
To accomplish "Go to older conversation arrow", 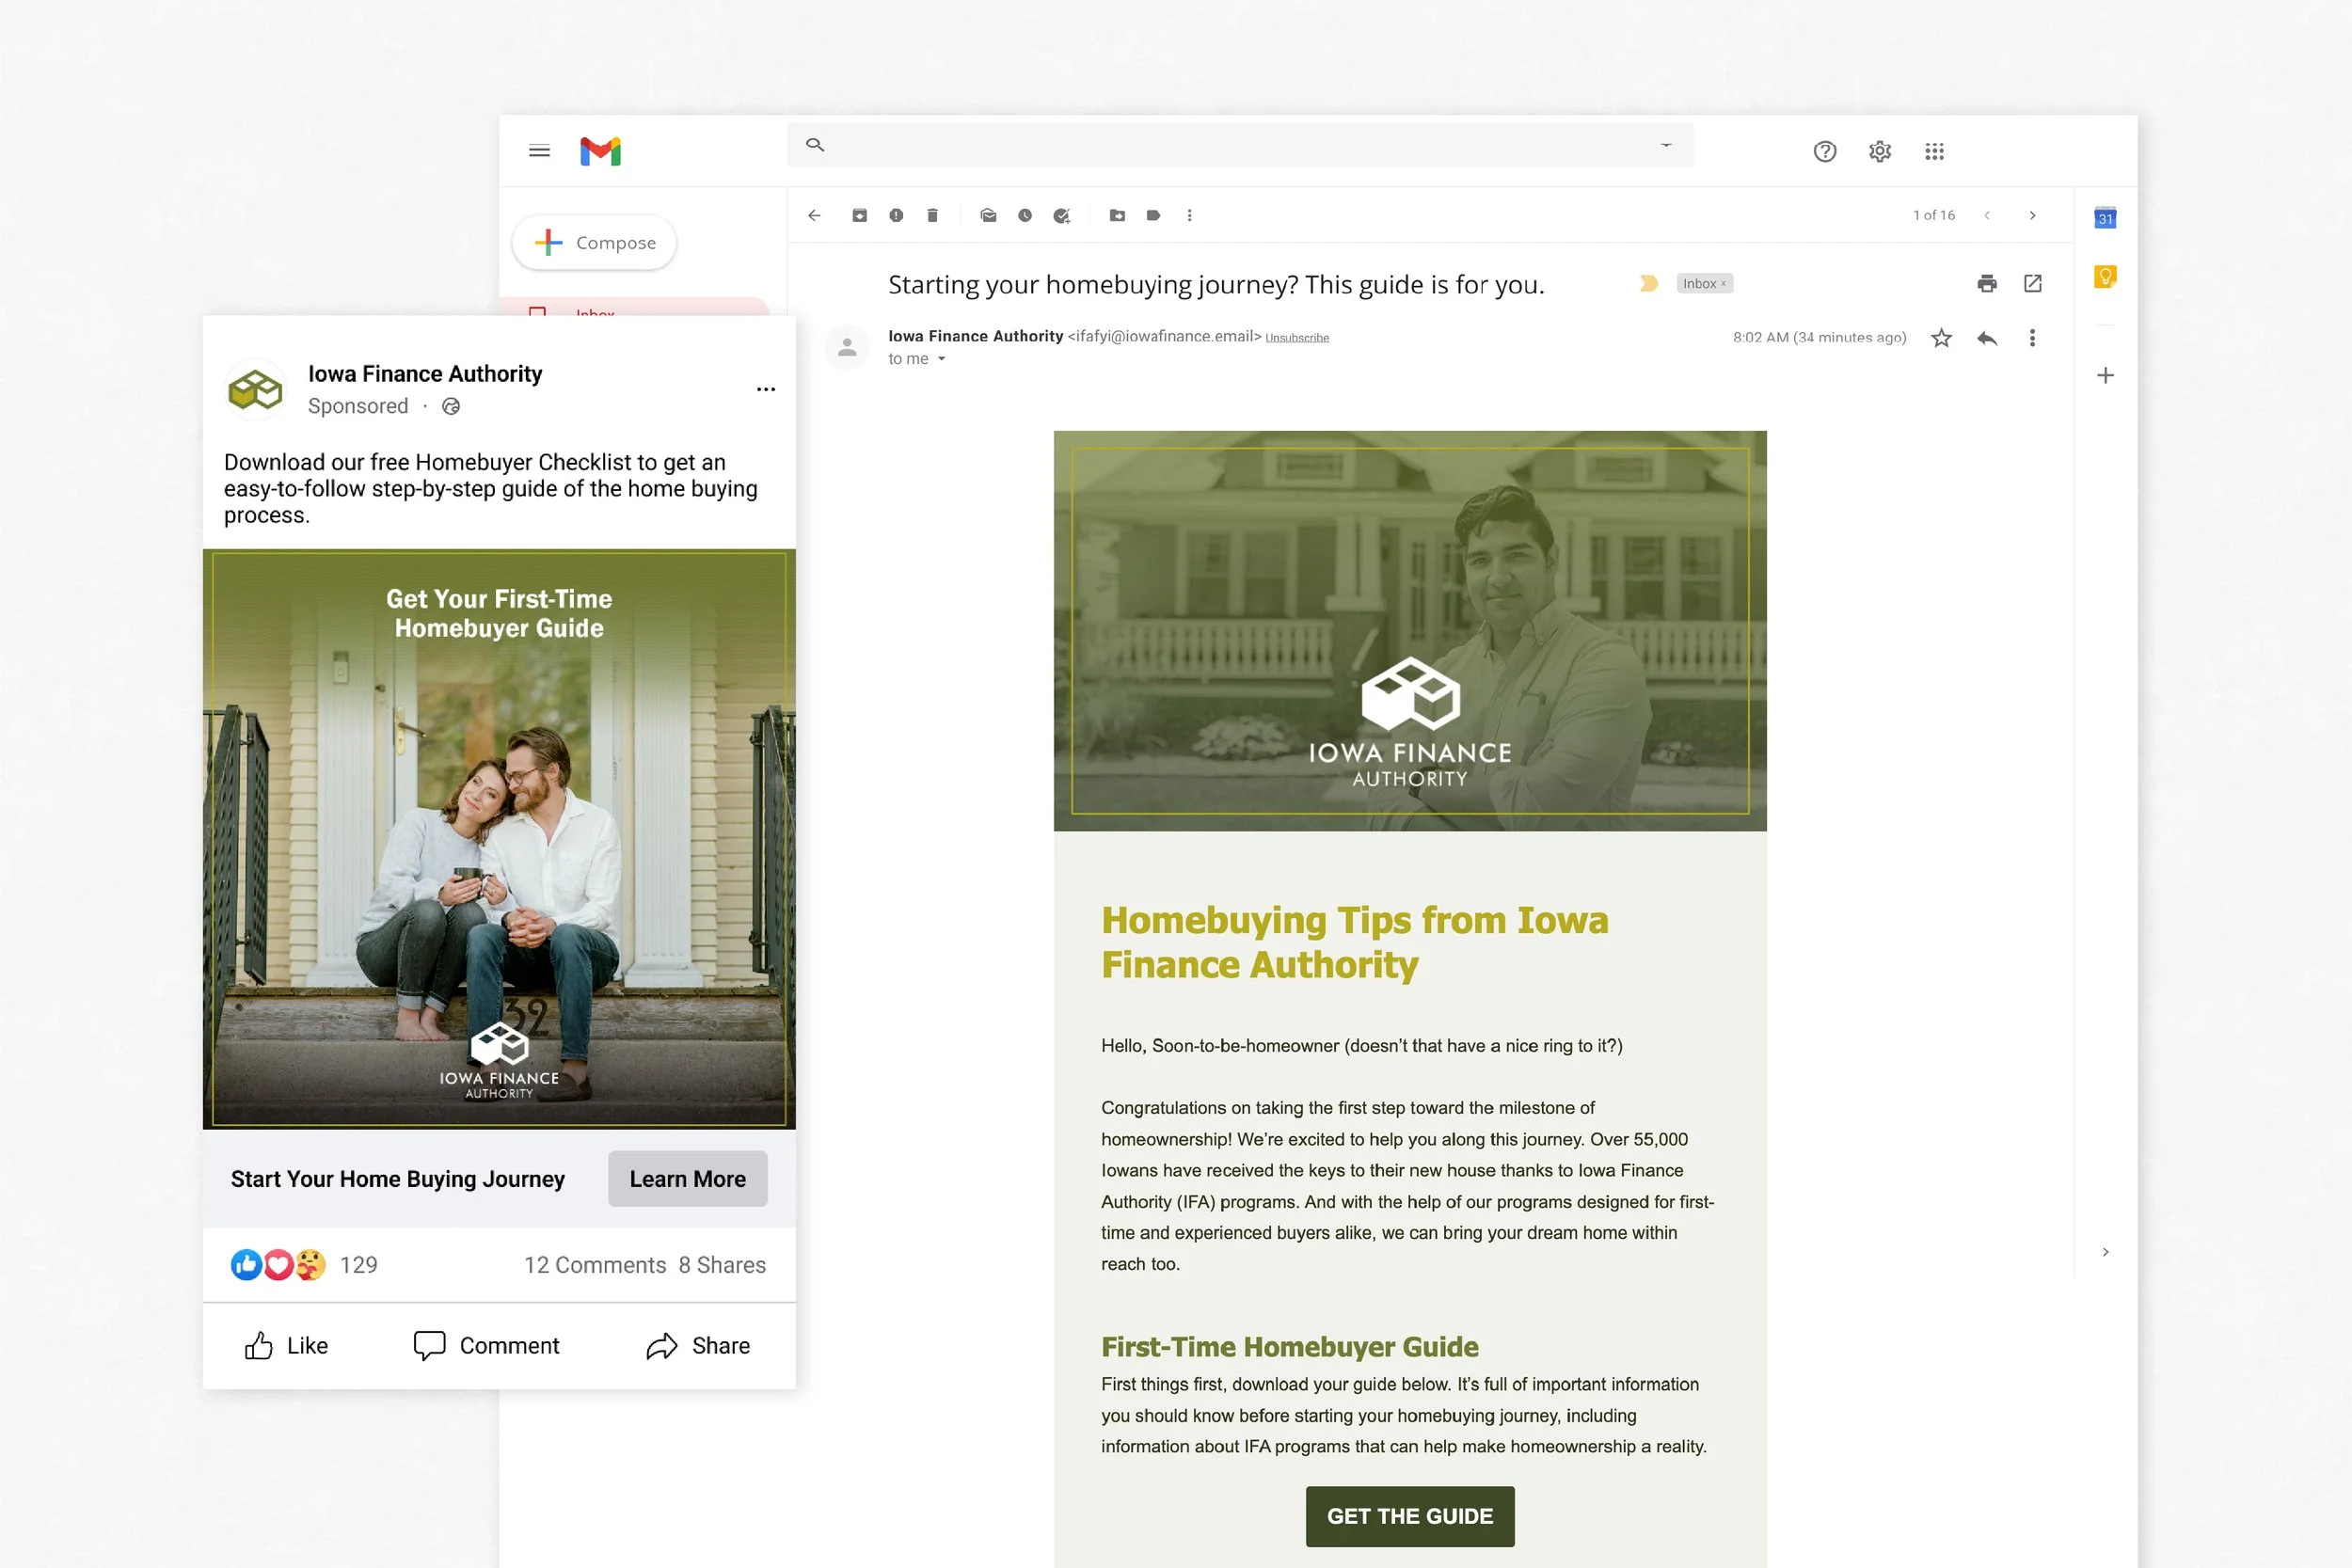I will pos(2032,215).
